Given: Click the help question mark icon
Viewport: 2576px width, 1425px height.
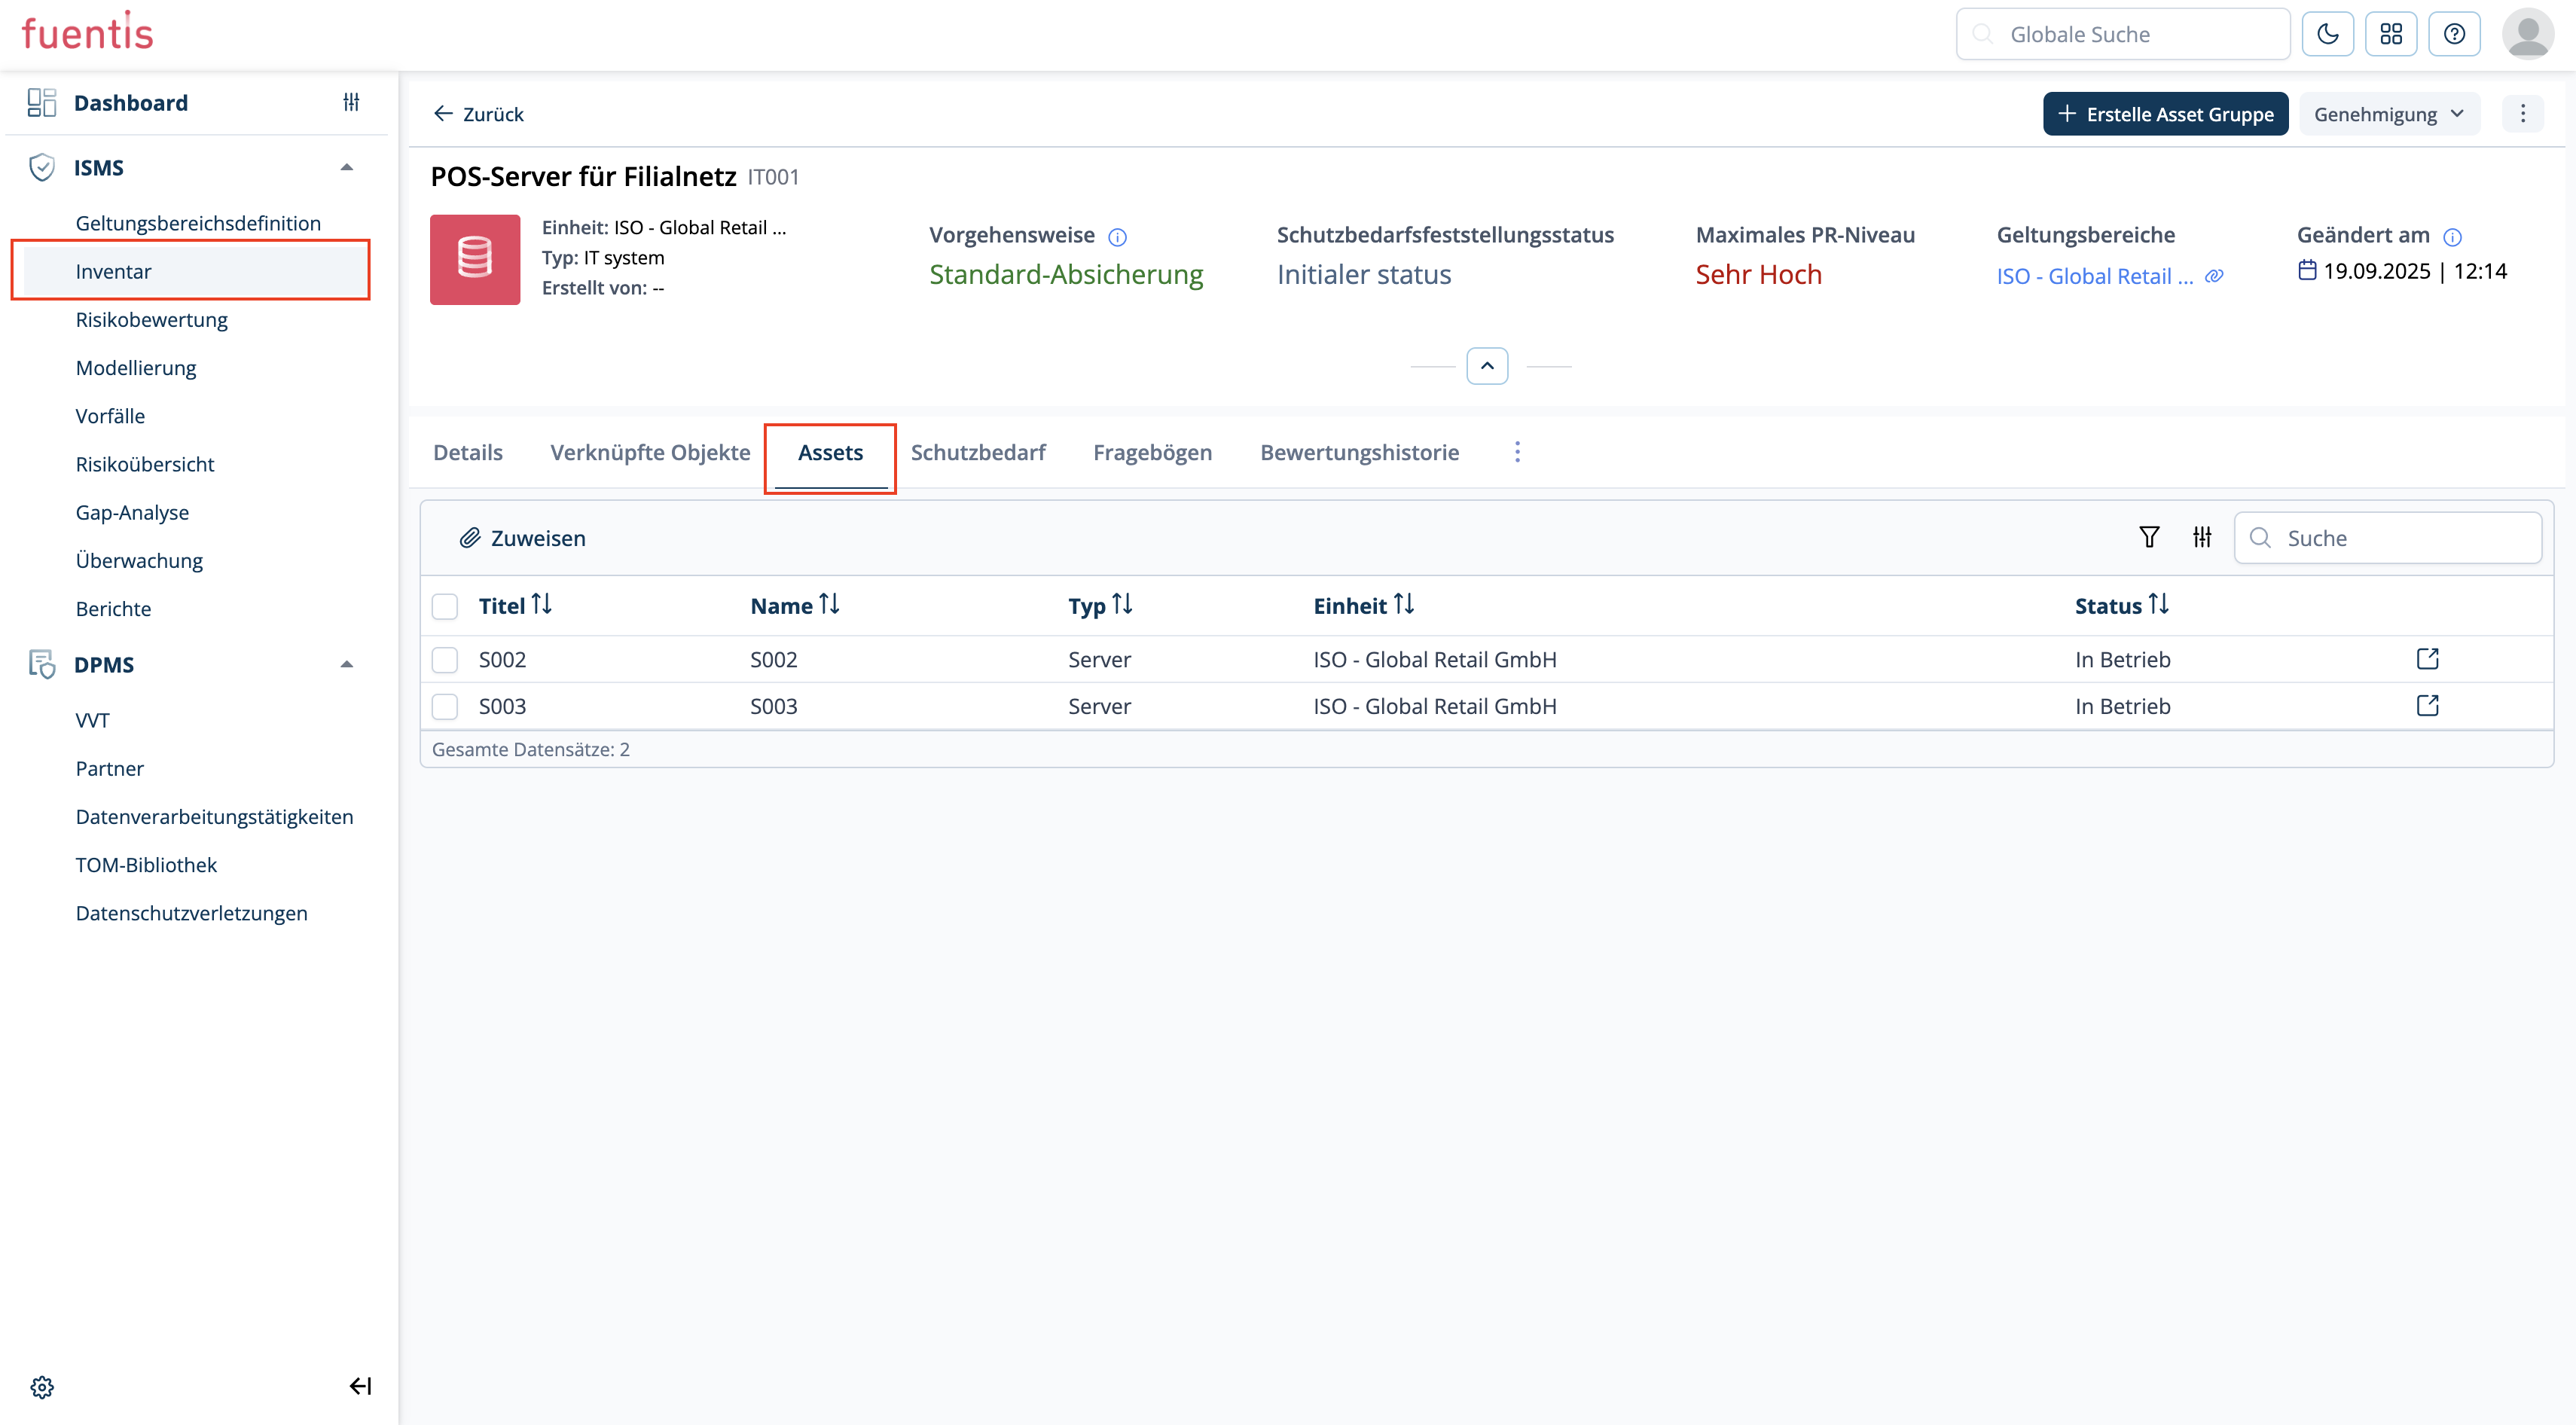Looking at the screenshot, I should click(2454, 34).
